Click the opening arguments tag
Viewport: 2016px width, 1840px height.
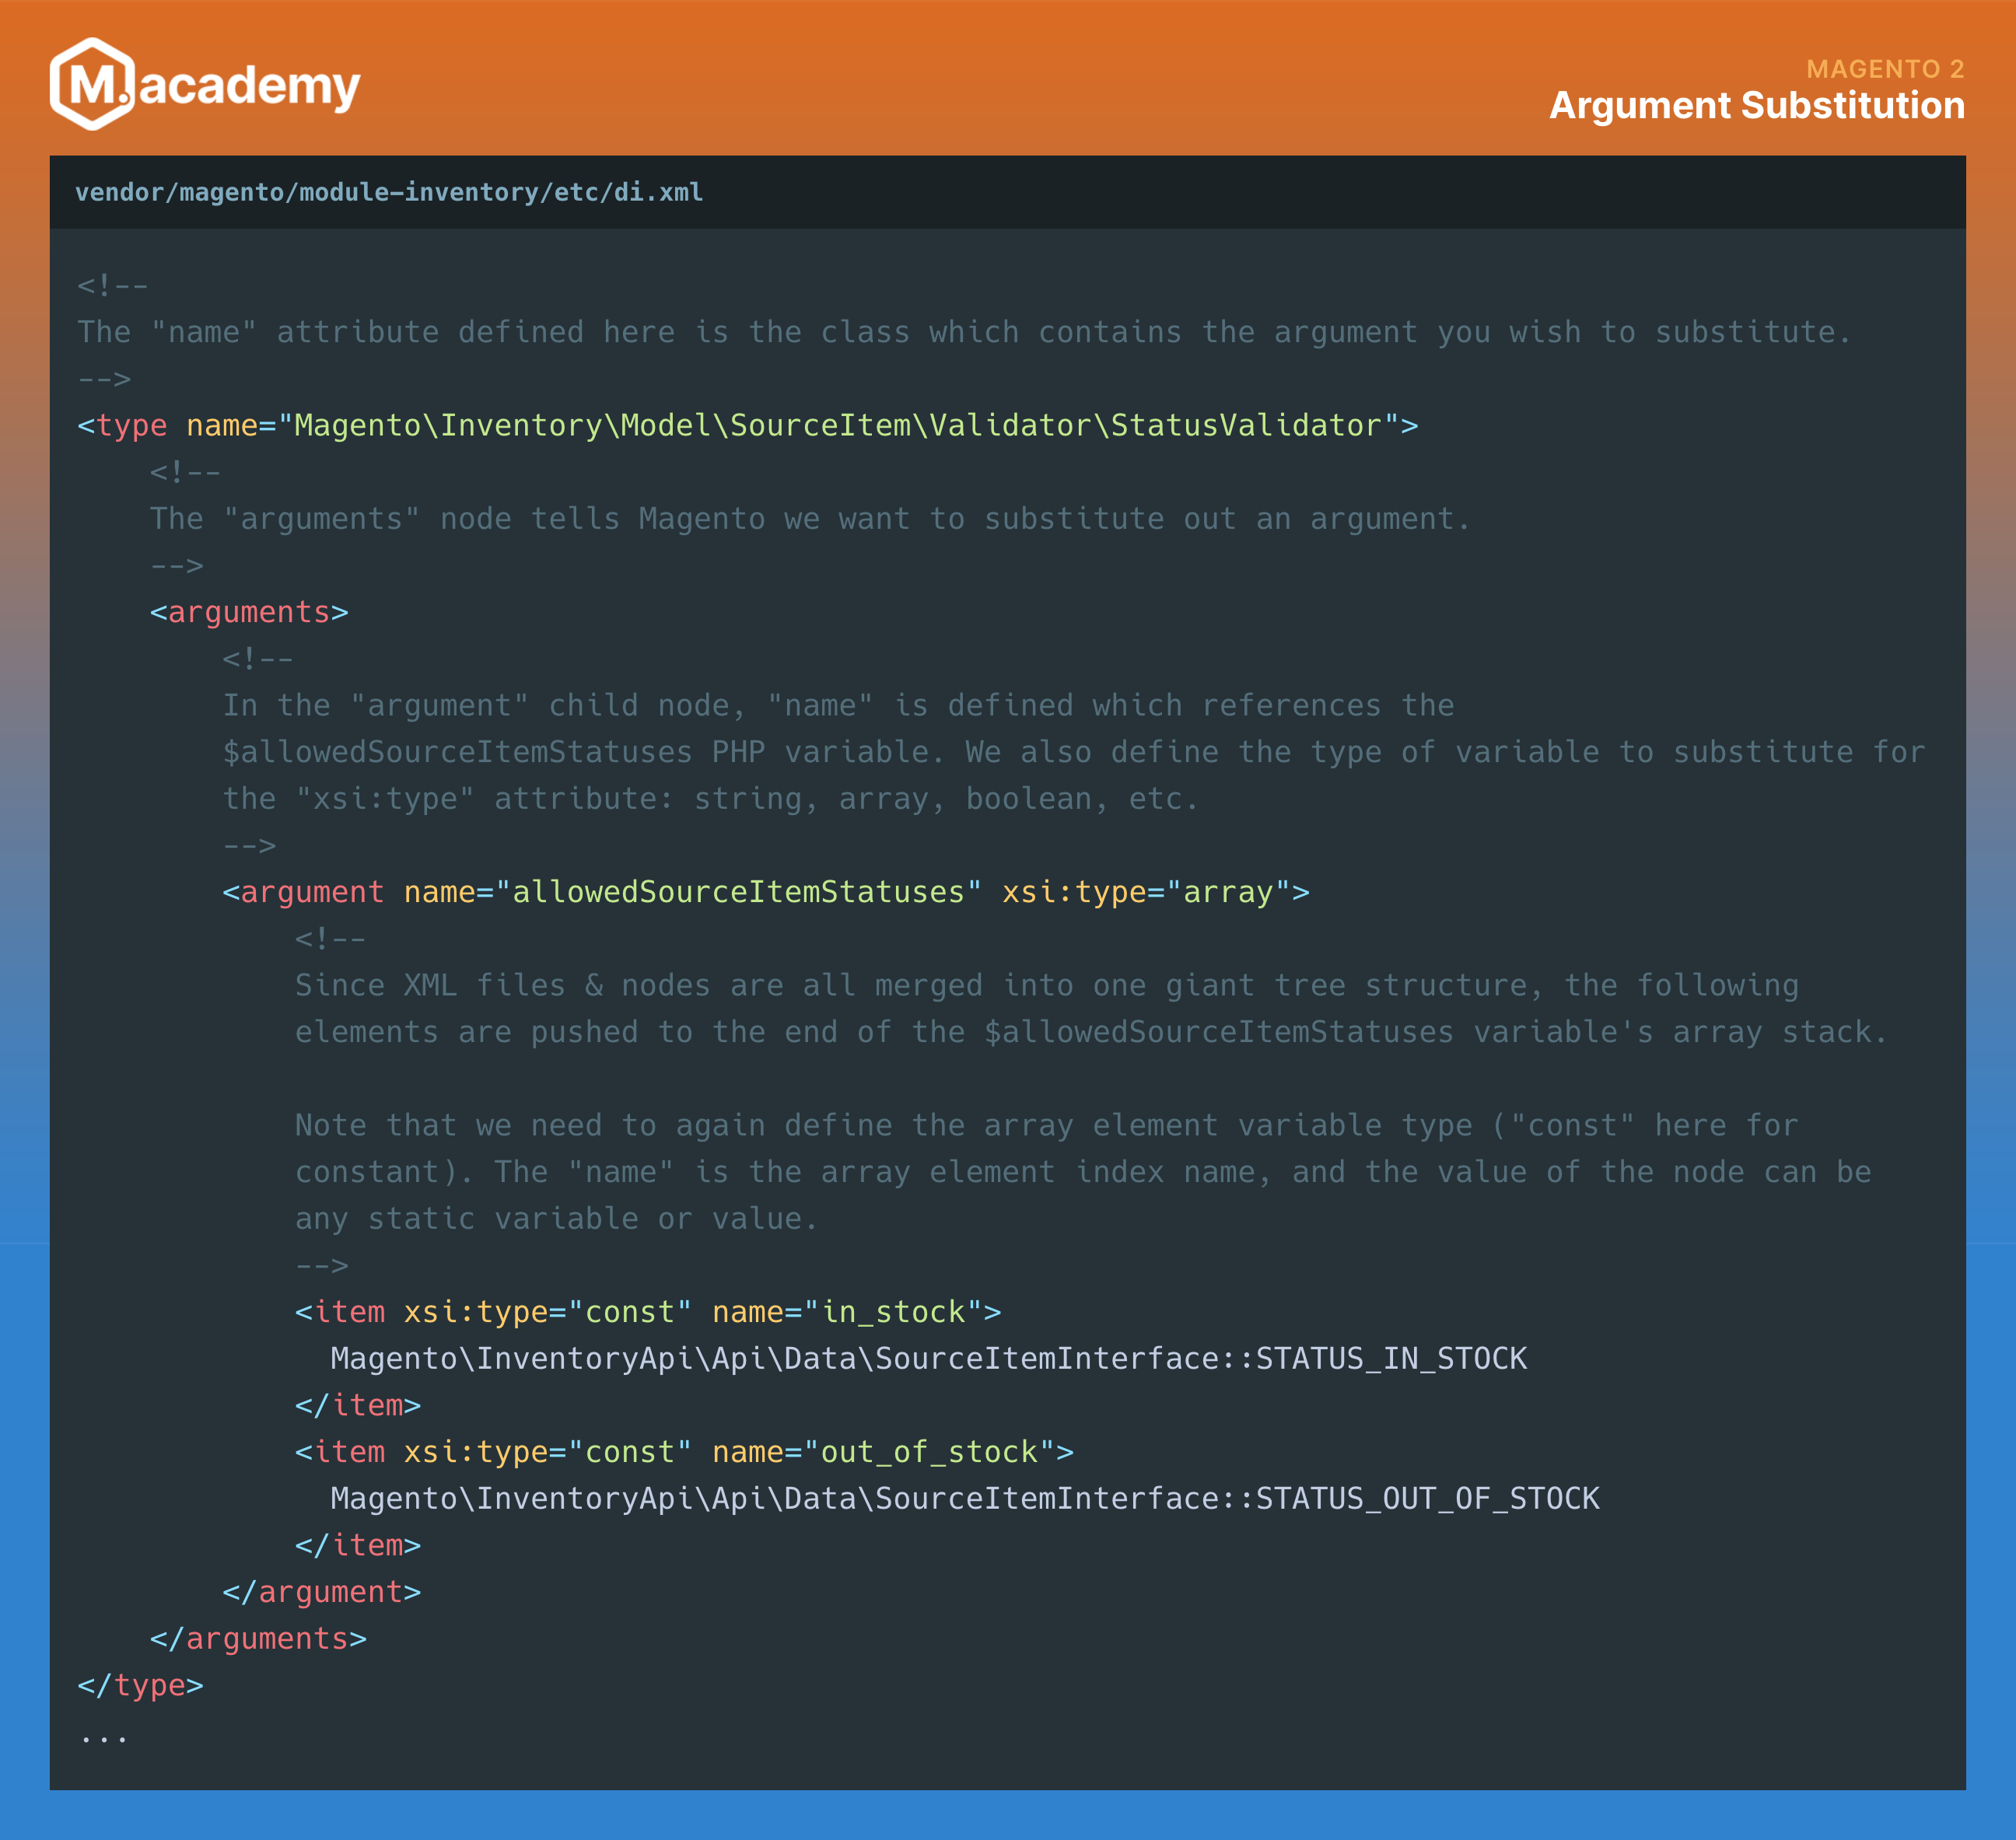coord(249,612)
